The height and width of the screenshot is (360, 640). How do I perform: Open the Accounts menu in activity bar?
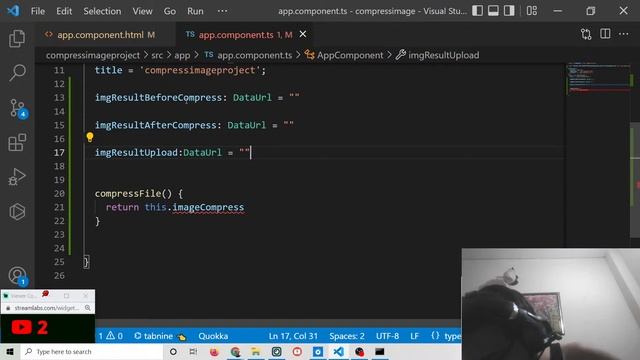click(18, 276)
